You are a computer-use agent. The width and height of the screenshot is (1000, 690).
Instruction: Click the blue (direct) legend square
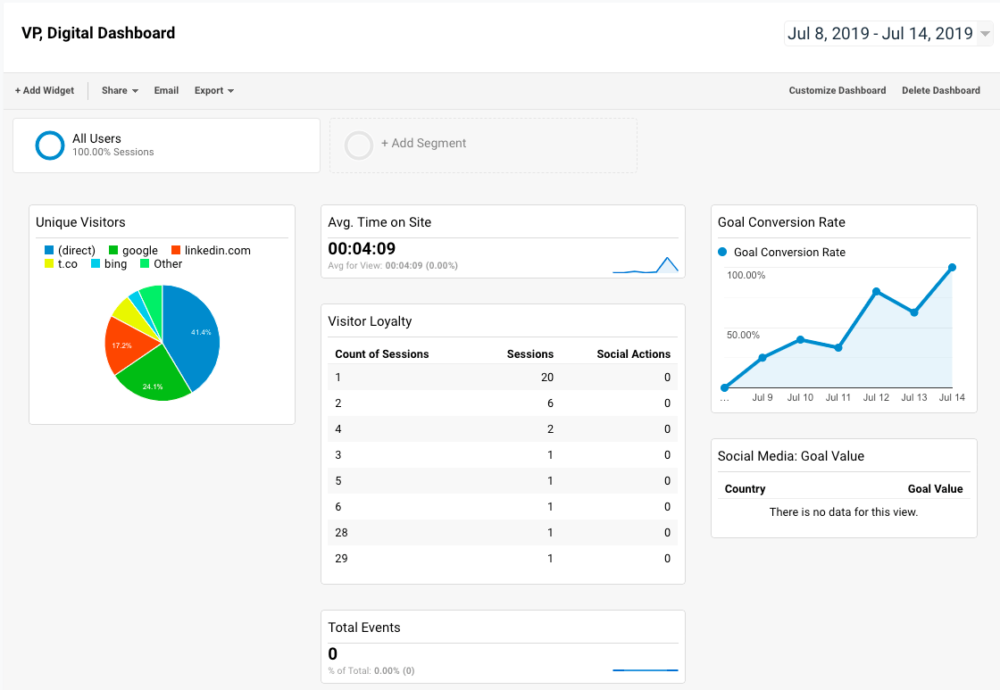[47, 250]
